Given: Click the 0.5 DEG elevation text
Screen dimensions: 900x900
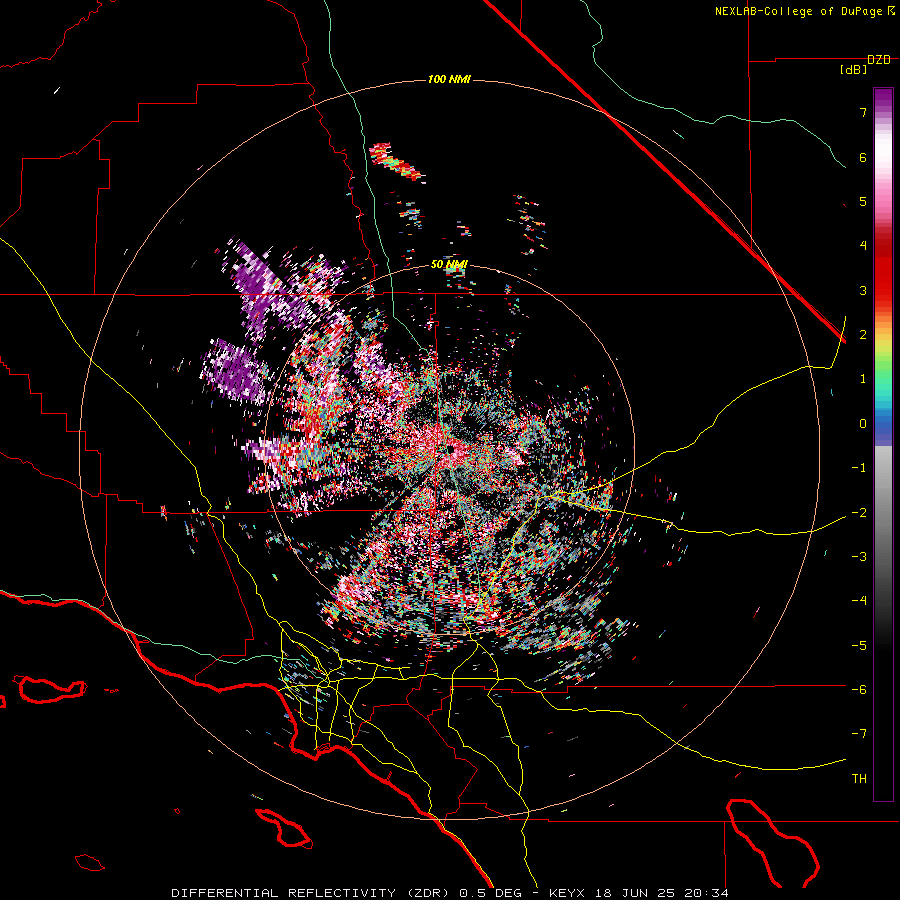Looking at the screenshot, I should (x=490, y=893).
